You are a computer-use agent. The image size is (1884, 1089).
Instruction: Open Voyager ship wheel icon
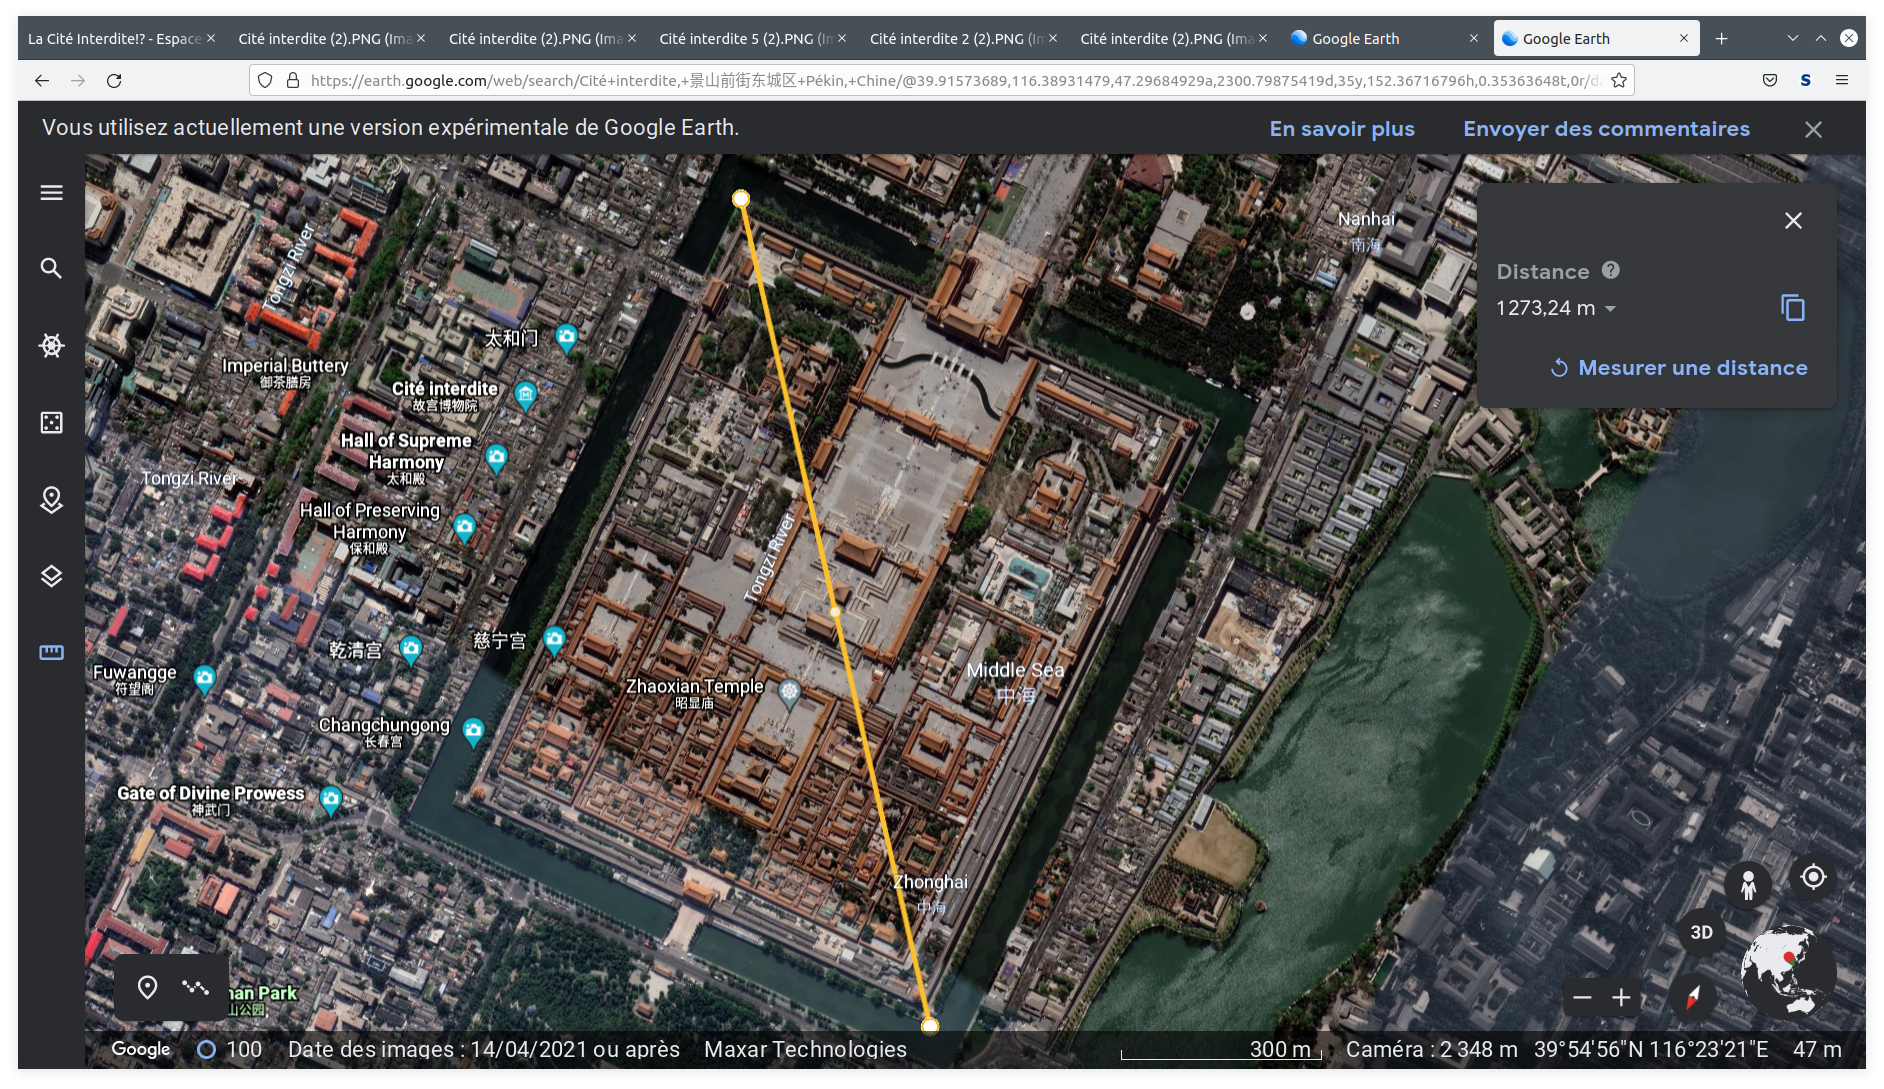click(51, 346)
